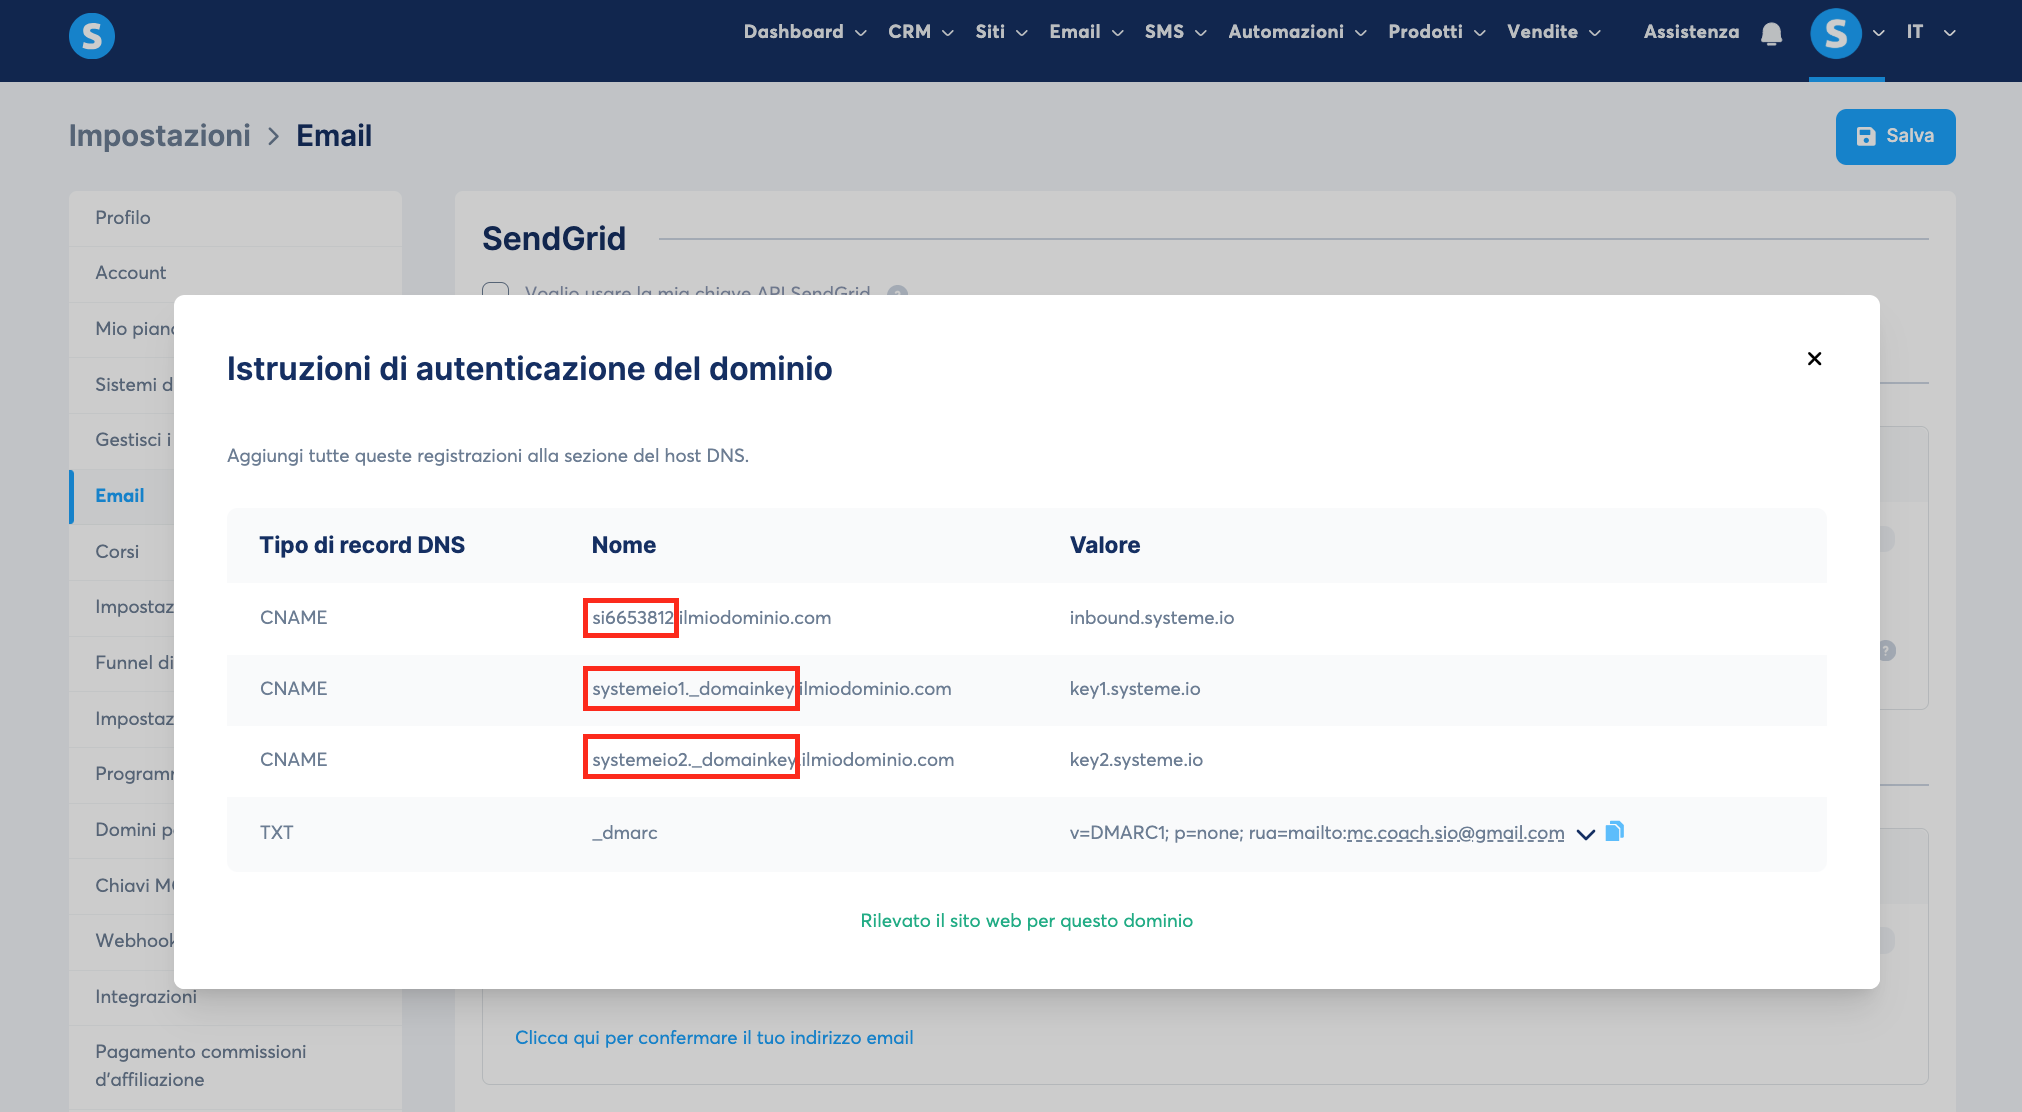Open the IT language selector
This screenshot has width=2022, height=1112.
click(1930, 32)
